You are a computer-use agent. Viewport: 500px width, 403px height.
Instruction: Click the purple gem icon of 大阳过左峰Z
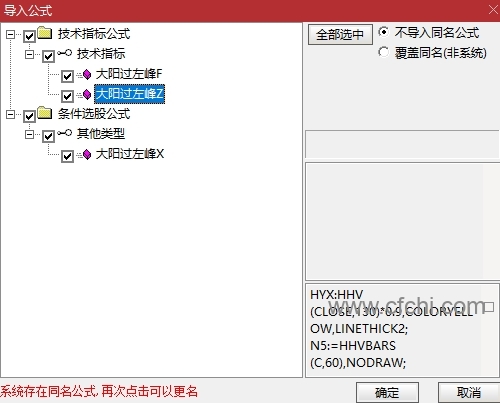point(87,95)
